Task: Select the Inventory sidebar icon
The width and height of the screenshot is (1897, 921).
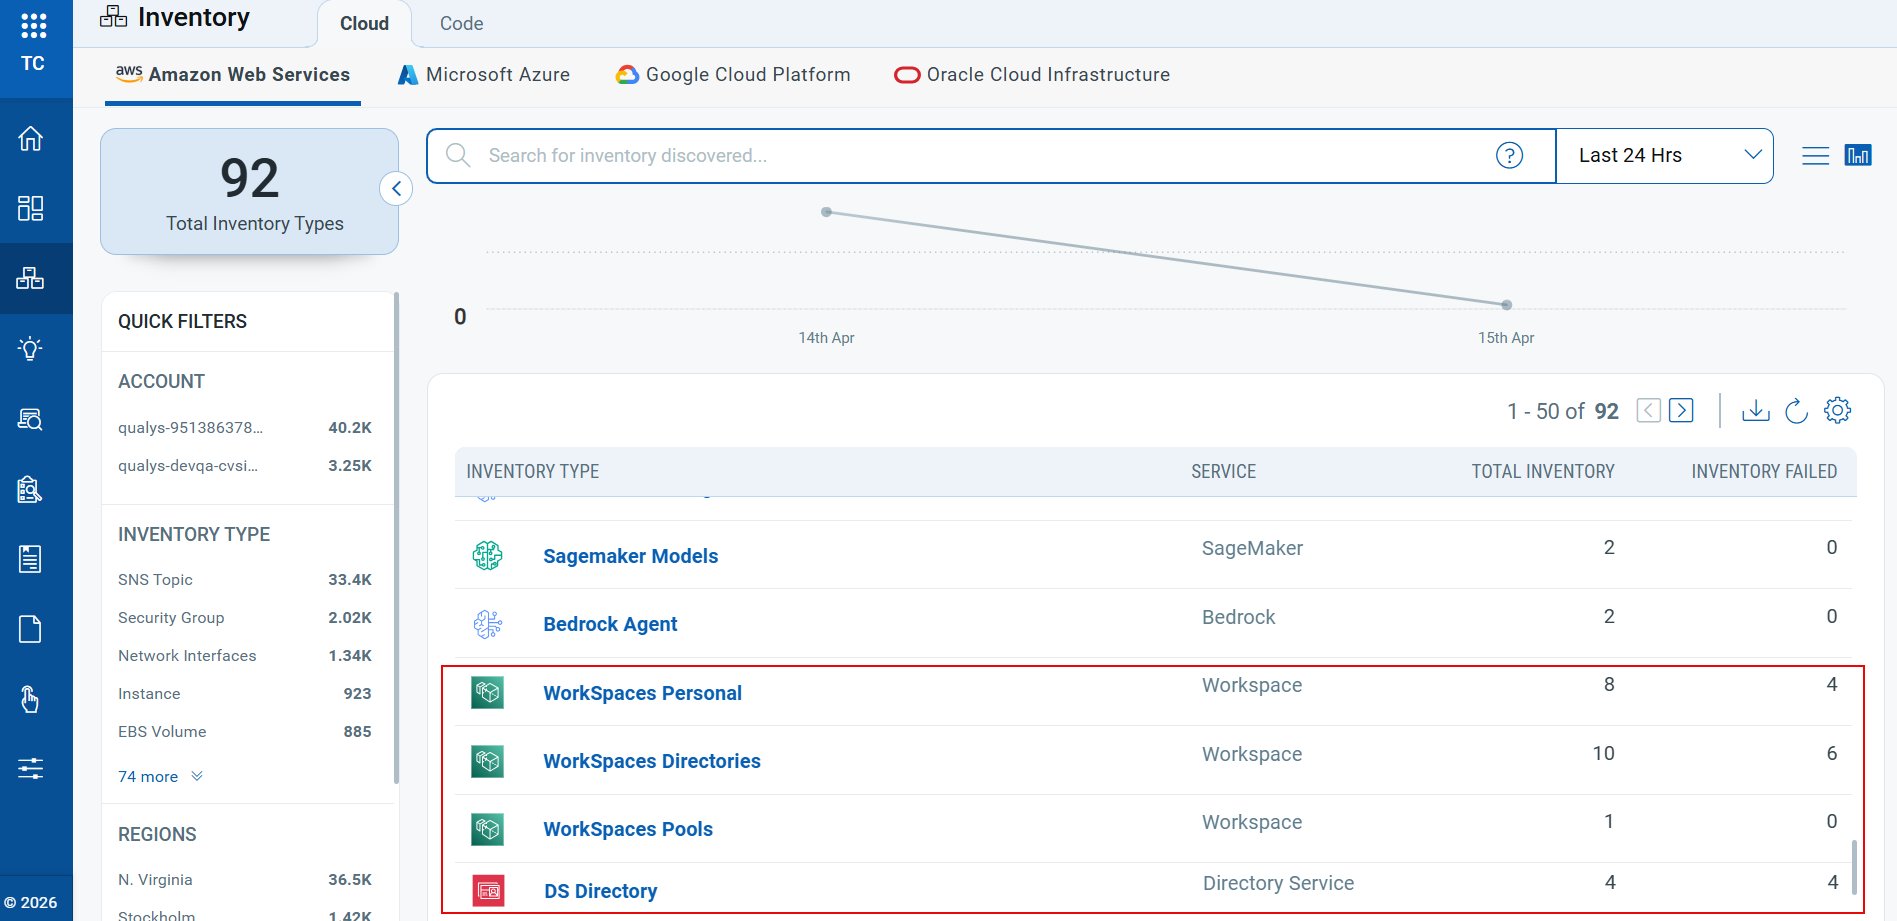Action: click(x=31, y=278)
